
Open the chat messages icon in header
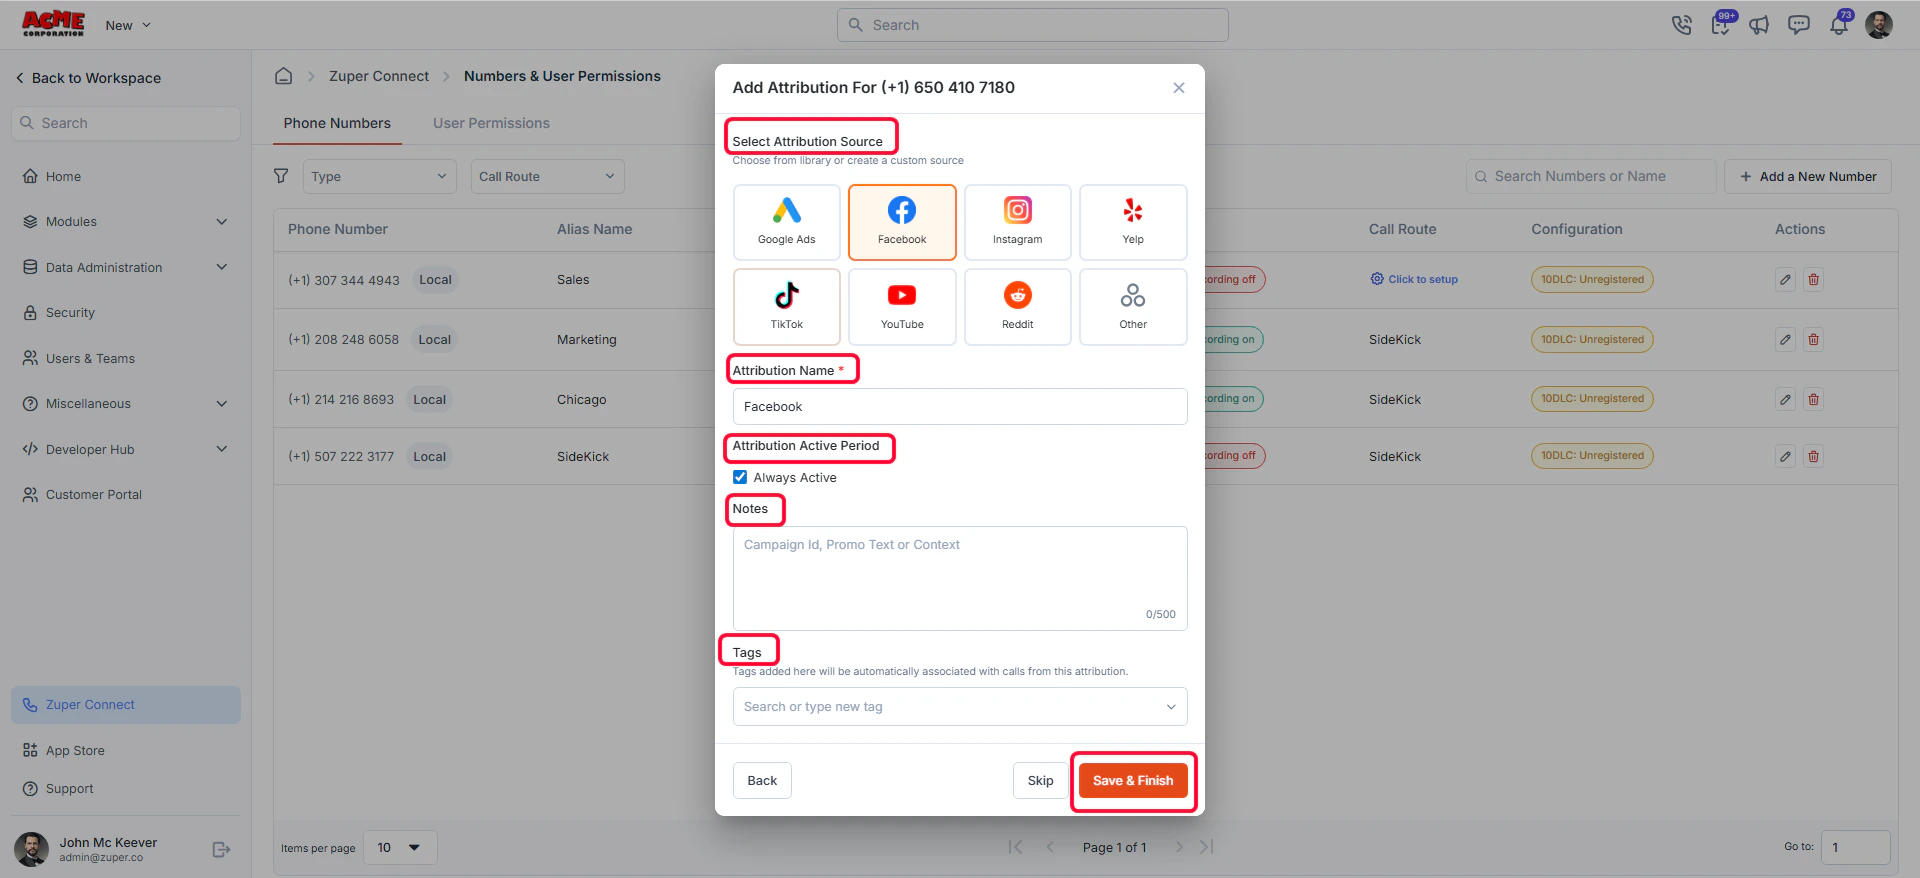coord(1799,25)
